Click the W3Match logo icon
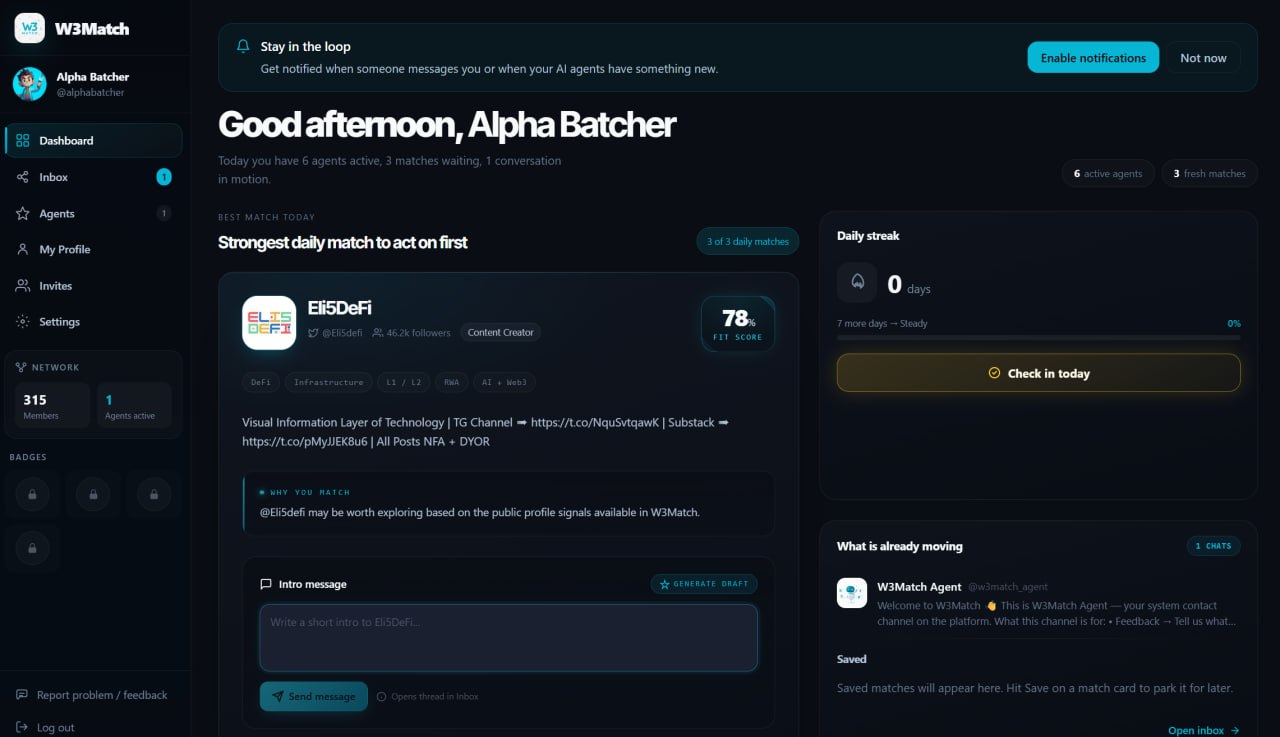The width and height of the screenshot is (1280, 737). click(29, 28)
